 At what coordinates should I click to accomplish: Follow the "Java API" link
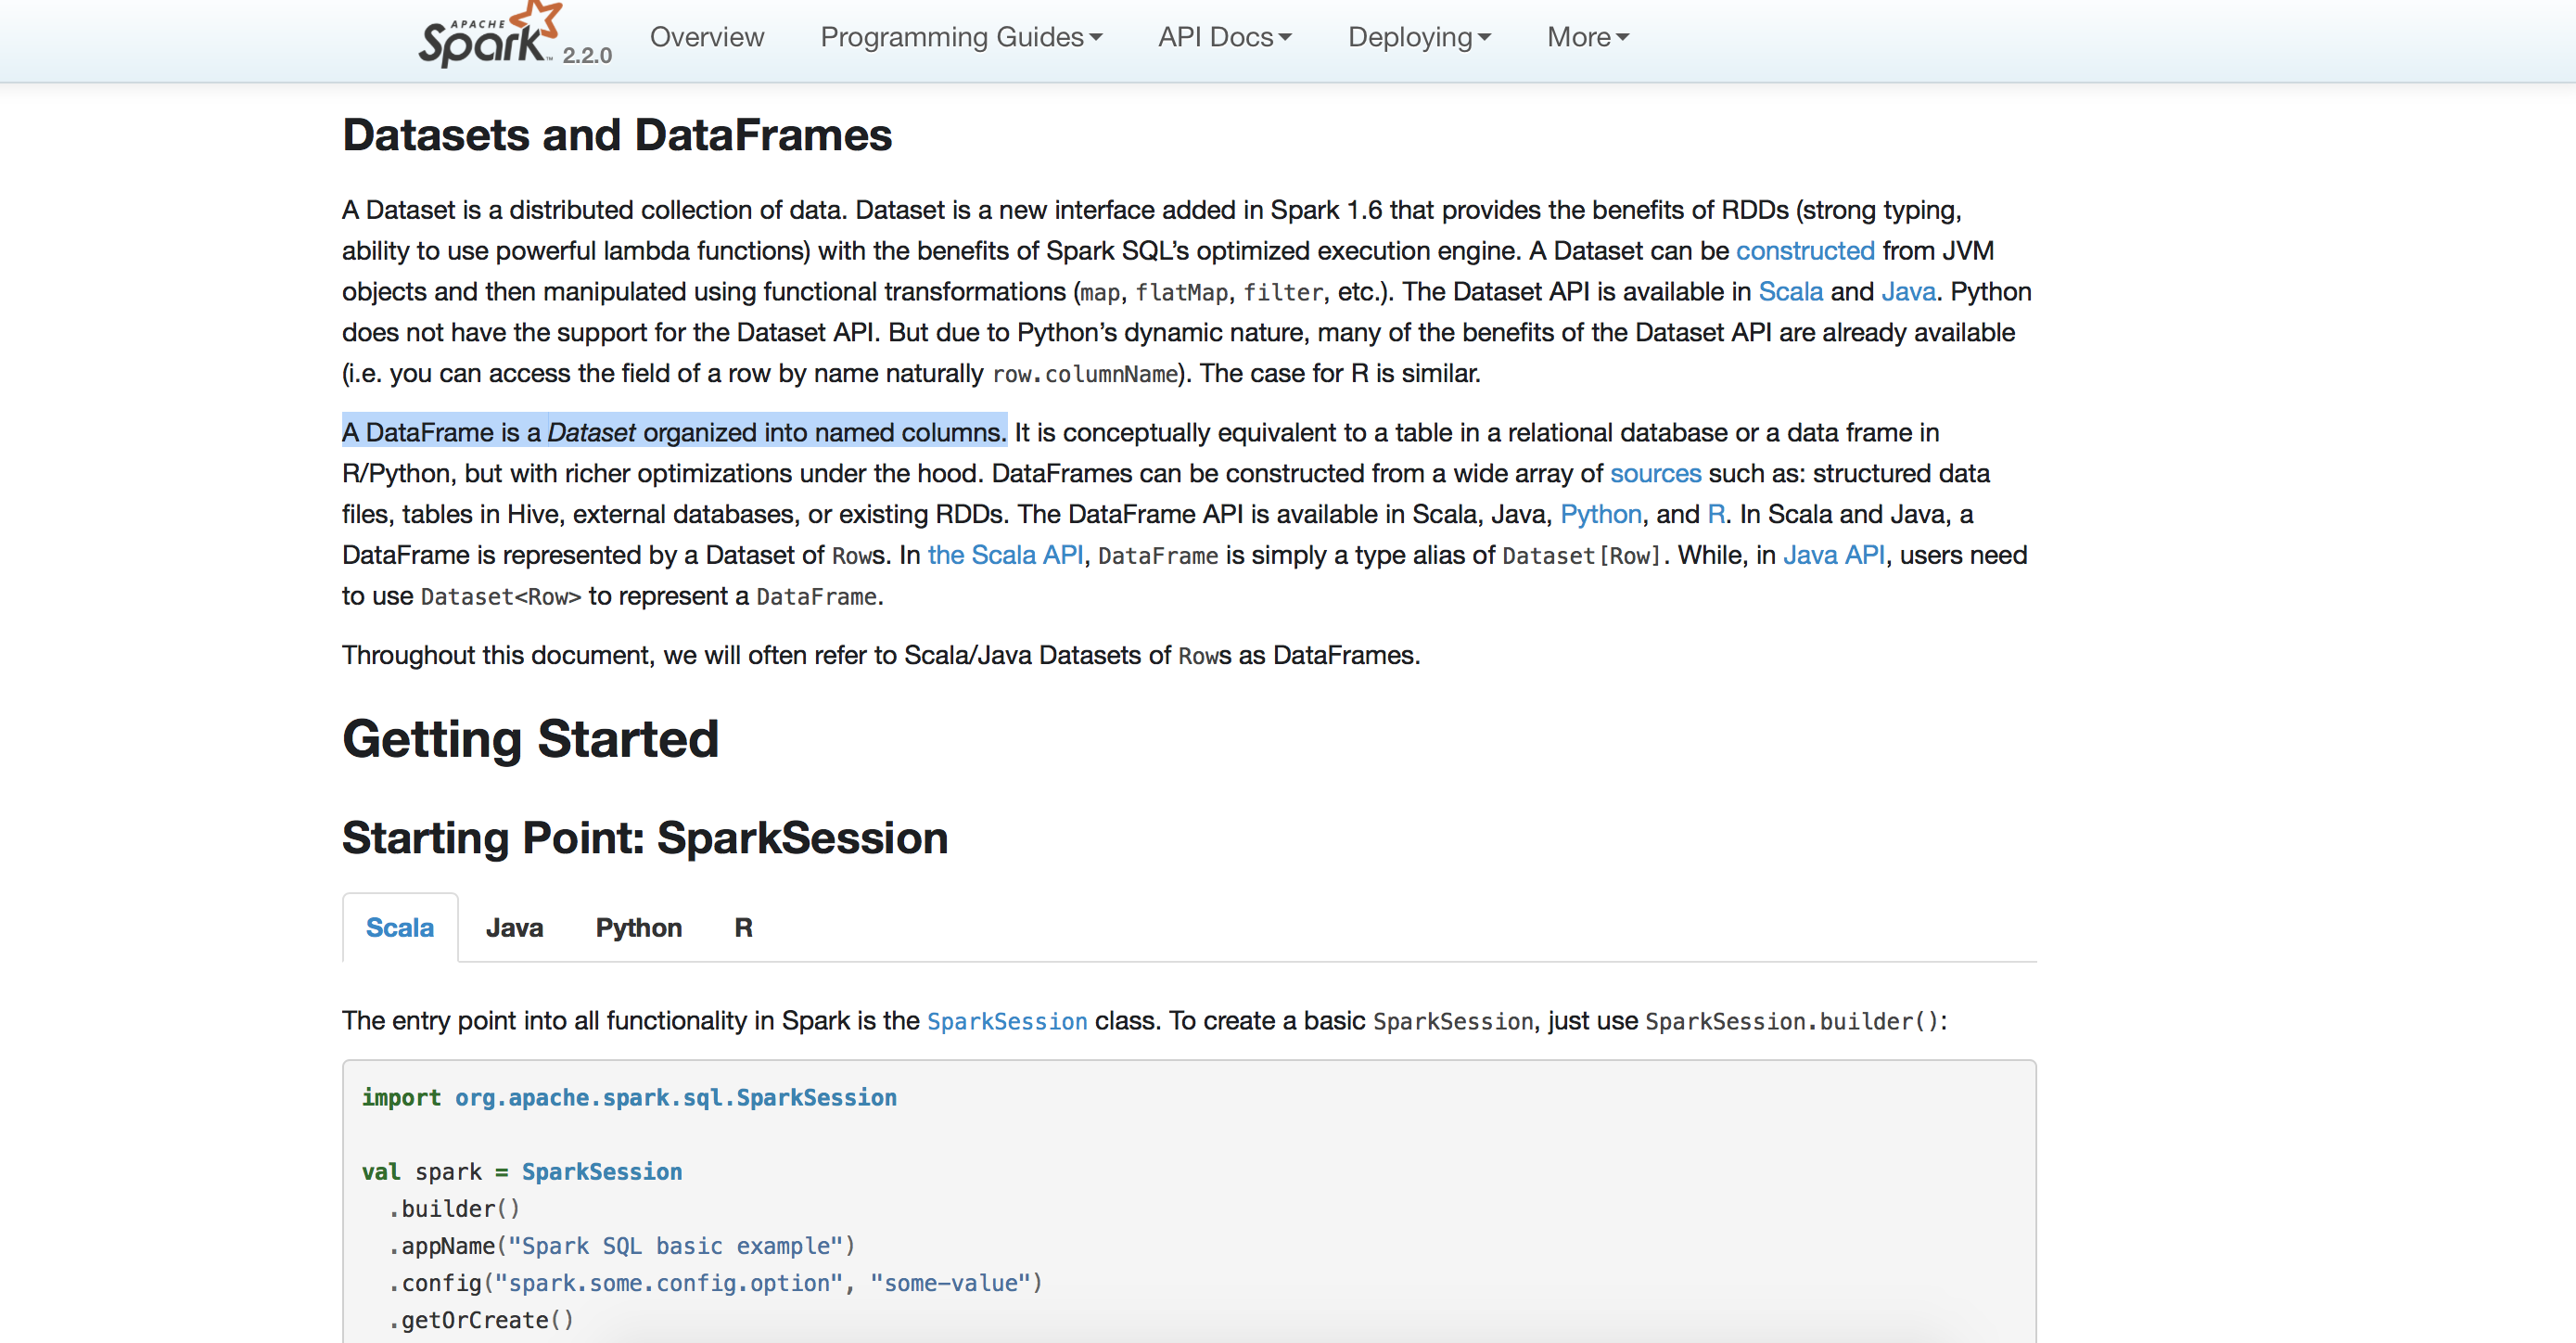(1833, 556)
